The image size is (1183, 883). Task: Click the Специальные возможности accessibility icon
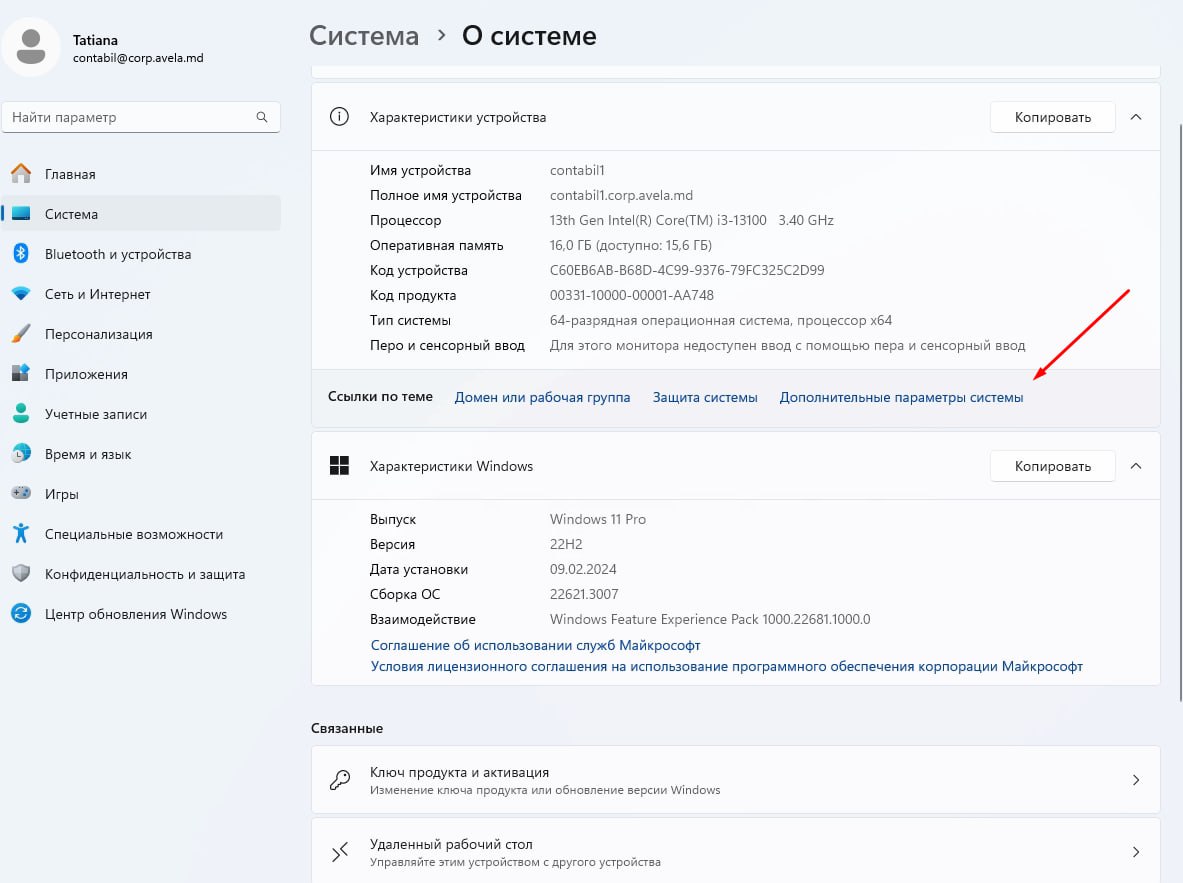click(x=21, y=534)
